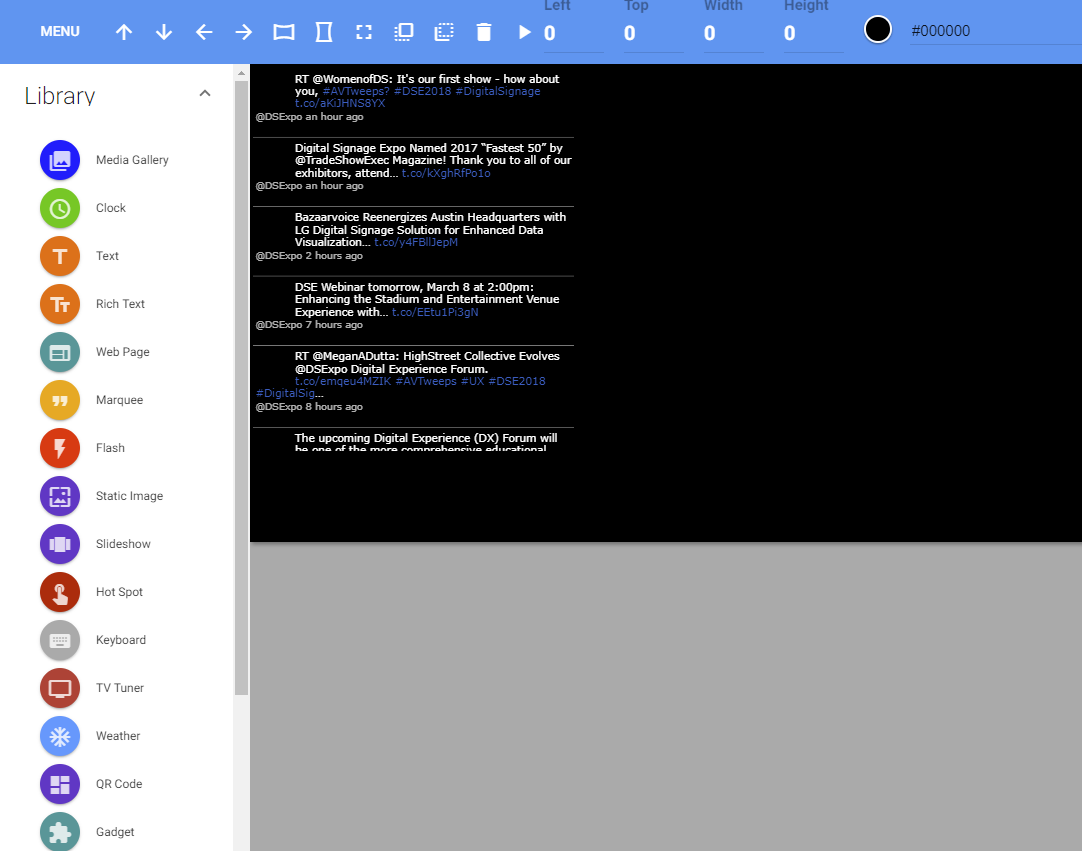Click the "Digital Signage Expo Named 2017" tweet text
This screenshot has height=851, width=1082.
433,160
